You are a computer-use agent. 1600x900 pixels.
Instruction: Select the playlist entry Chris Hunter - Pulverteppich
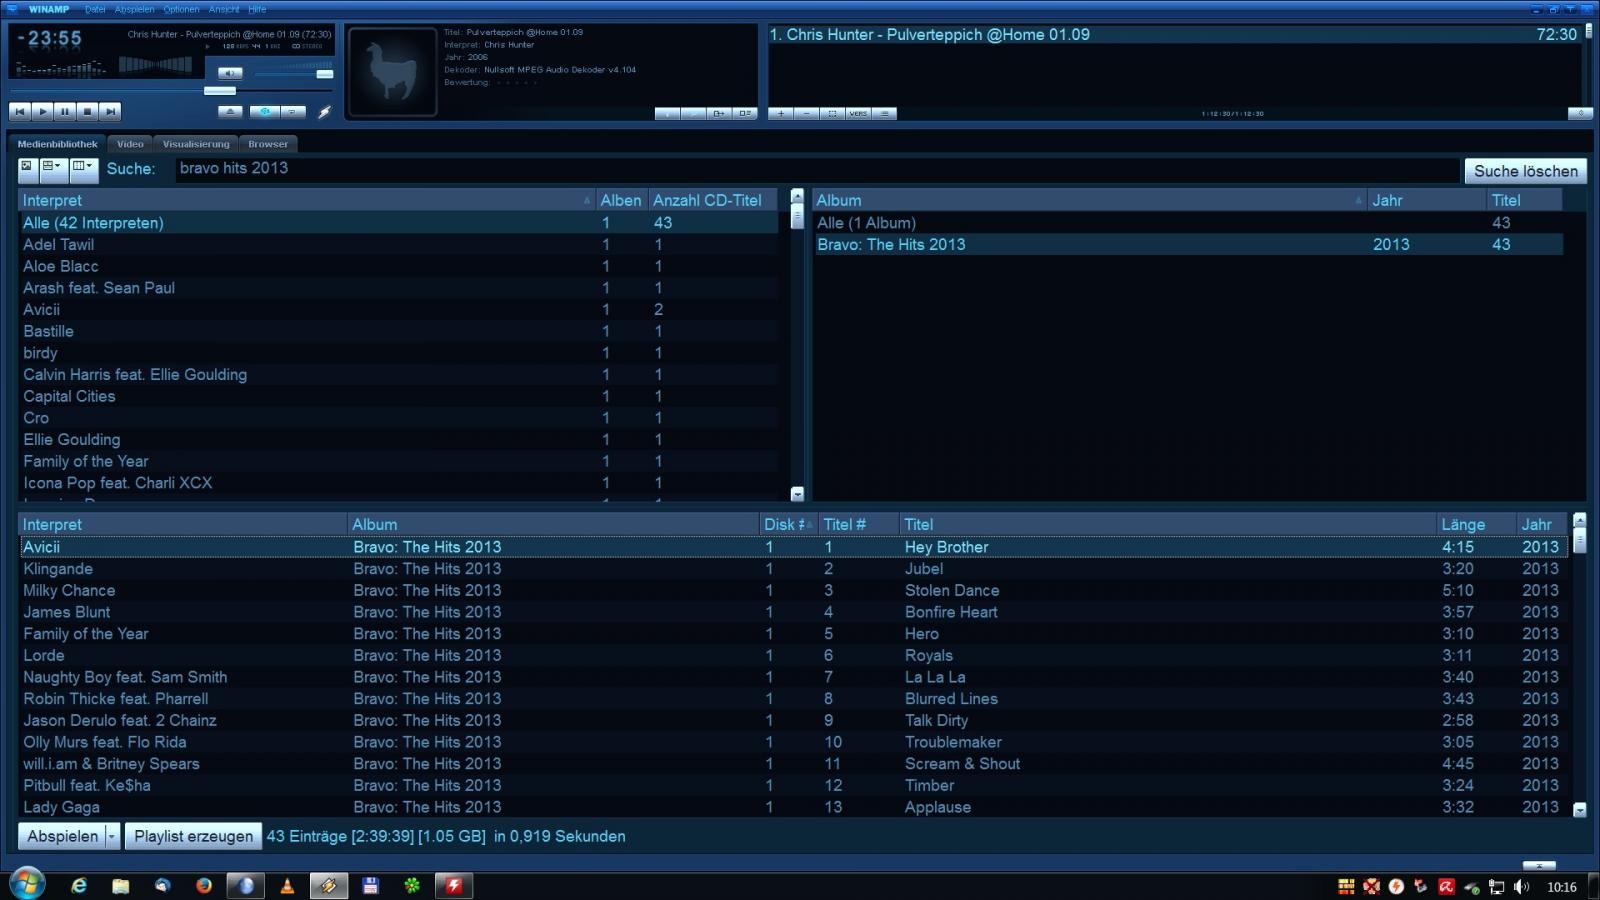click(x=1173, y=34)
